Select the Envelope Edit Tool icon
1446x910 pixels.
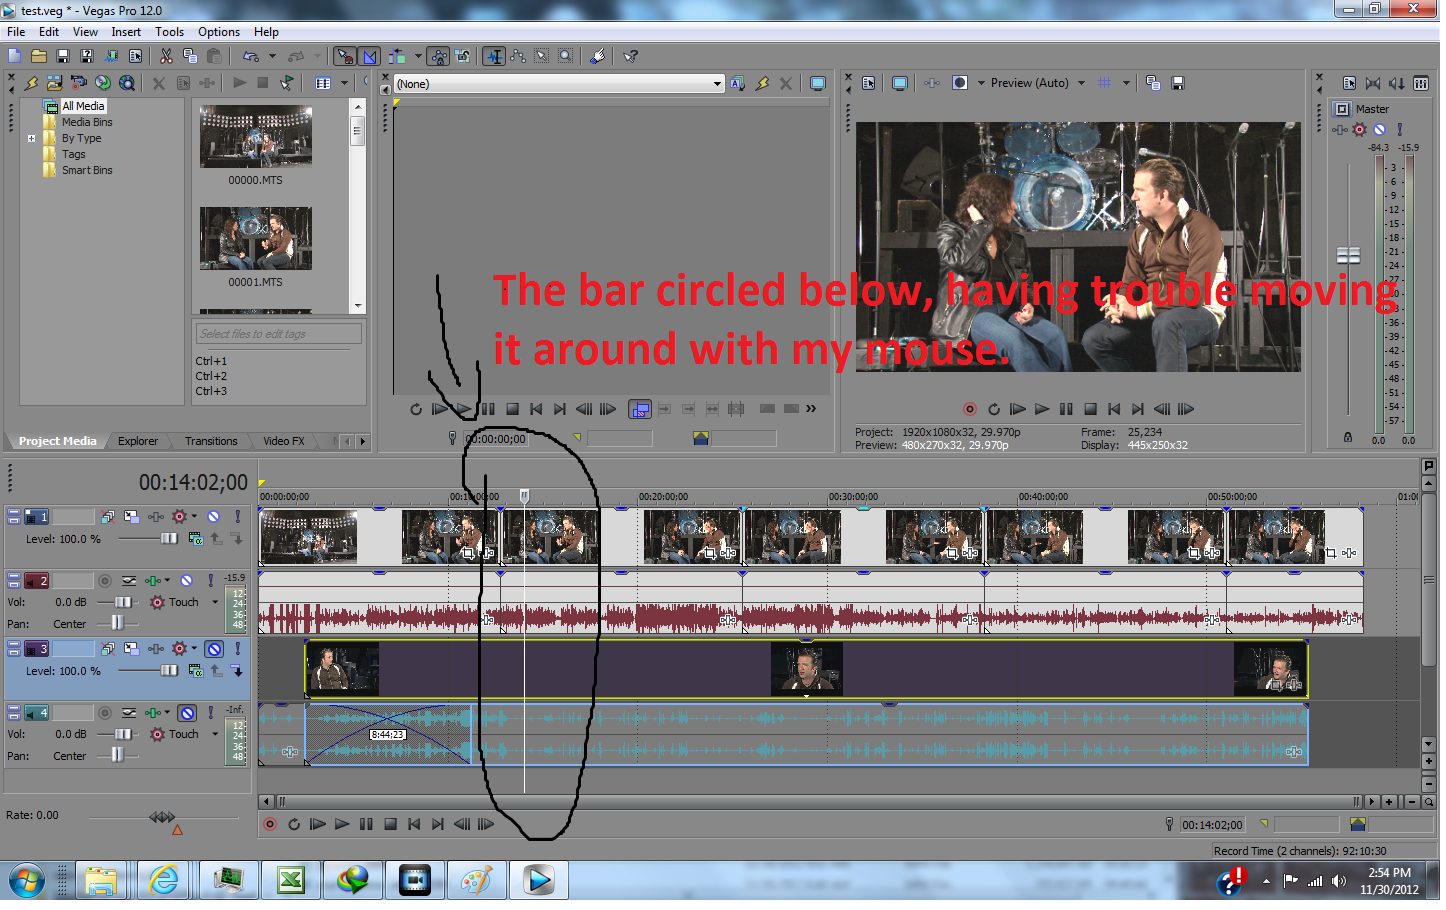519,57
